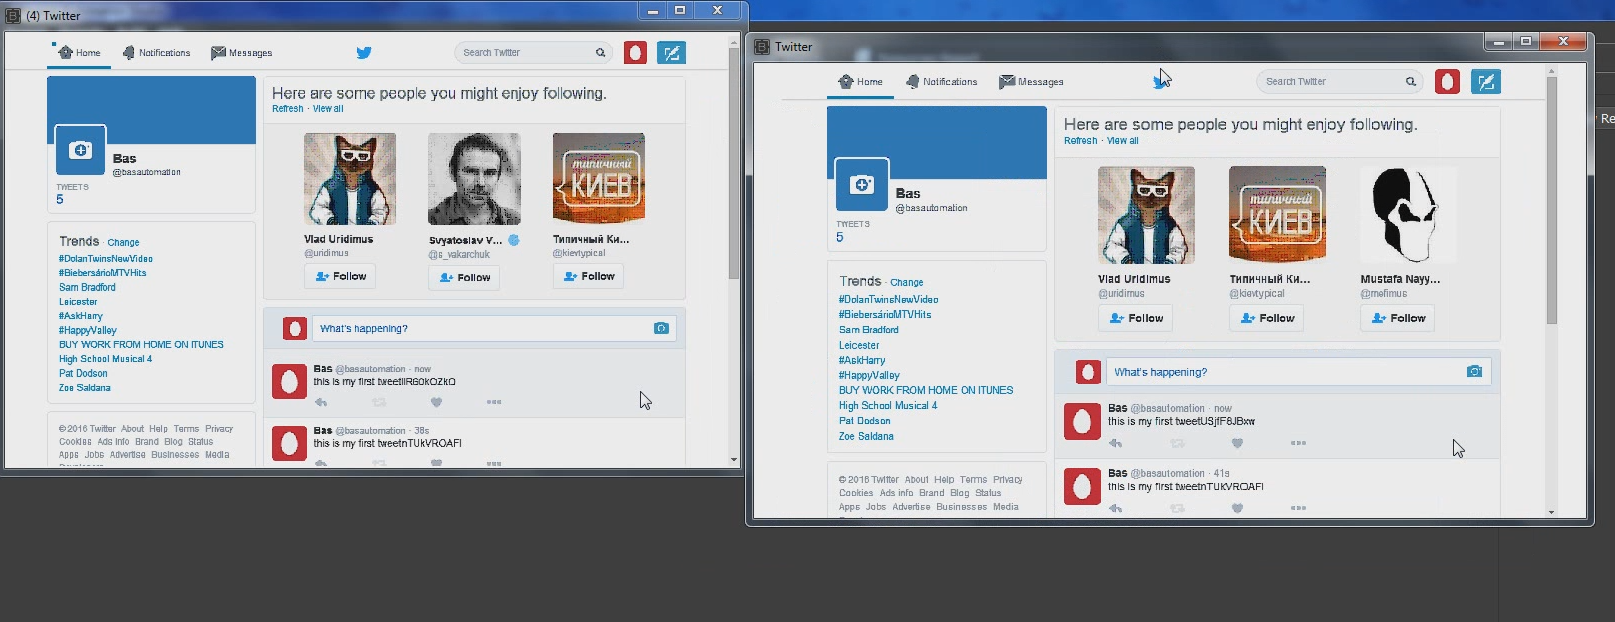Follow Mustafa Nayy... in the right window
Screen dimensions: 1615x622
click(1397, 318)
